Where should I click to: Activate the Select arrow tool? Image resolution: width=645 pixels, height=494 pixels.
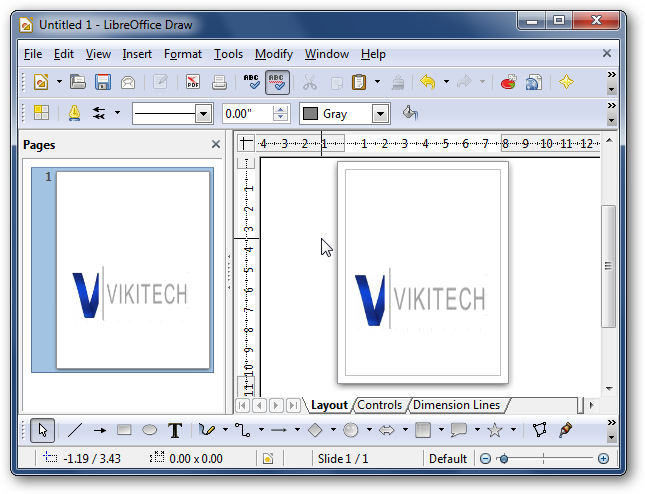click(x=42, y=430)
